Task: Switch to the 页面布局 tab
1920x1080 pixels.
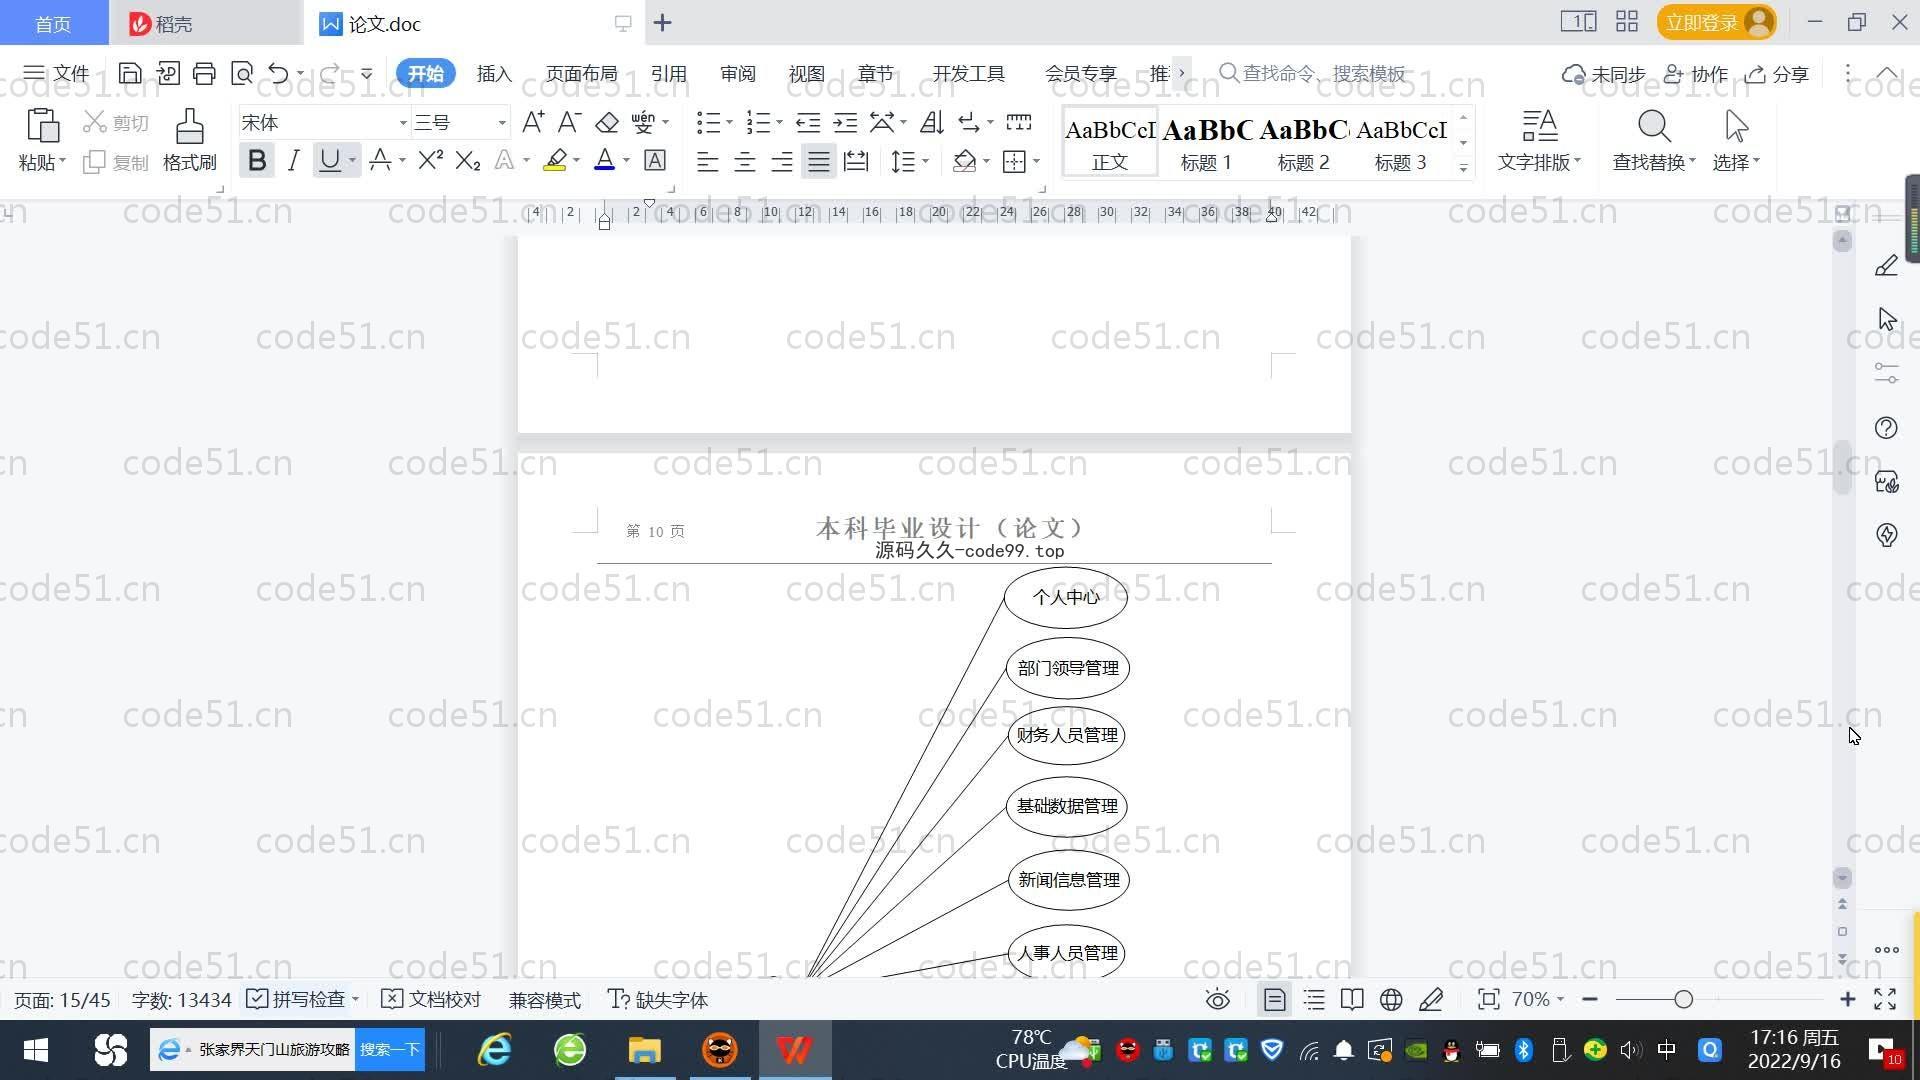Action: (x=581, y=74)
